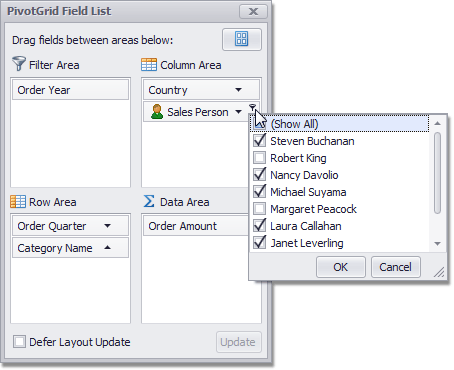Click the Column Area grid icon
The image size is (454, 370).
[149, 65]
